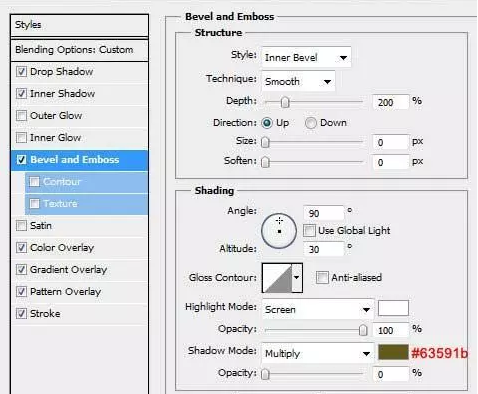Click the Gloss Contour curve thumbnail
Viewport: 478px width, 394px height.
click(x=277, y=278)
